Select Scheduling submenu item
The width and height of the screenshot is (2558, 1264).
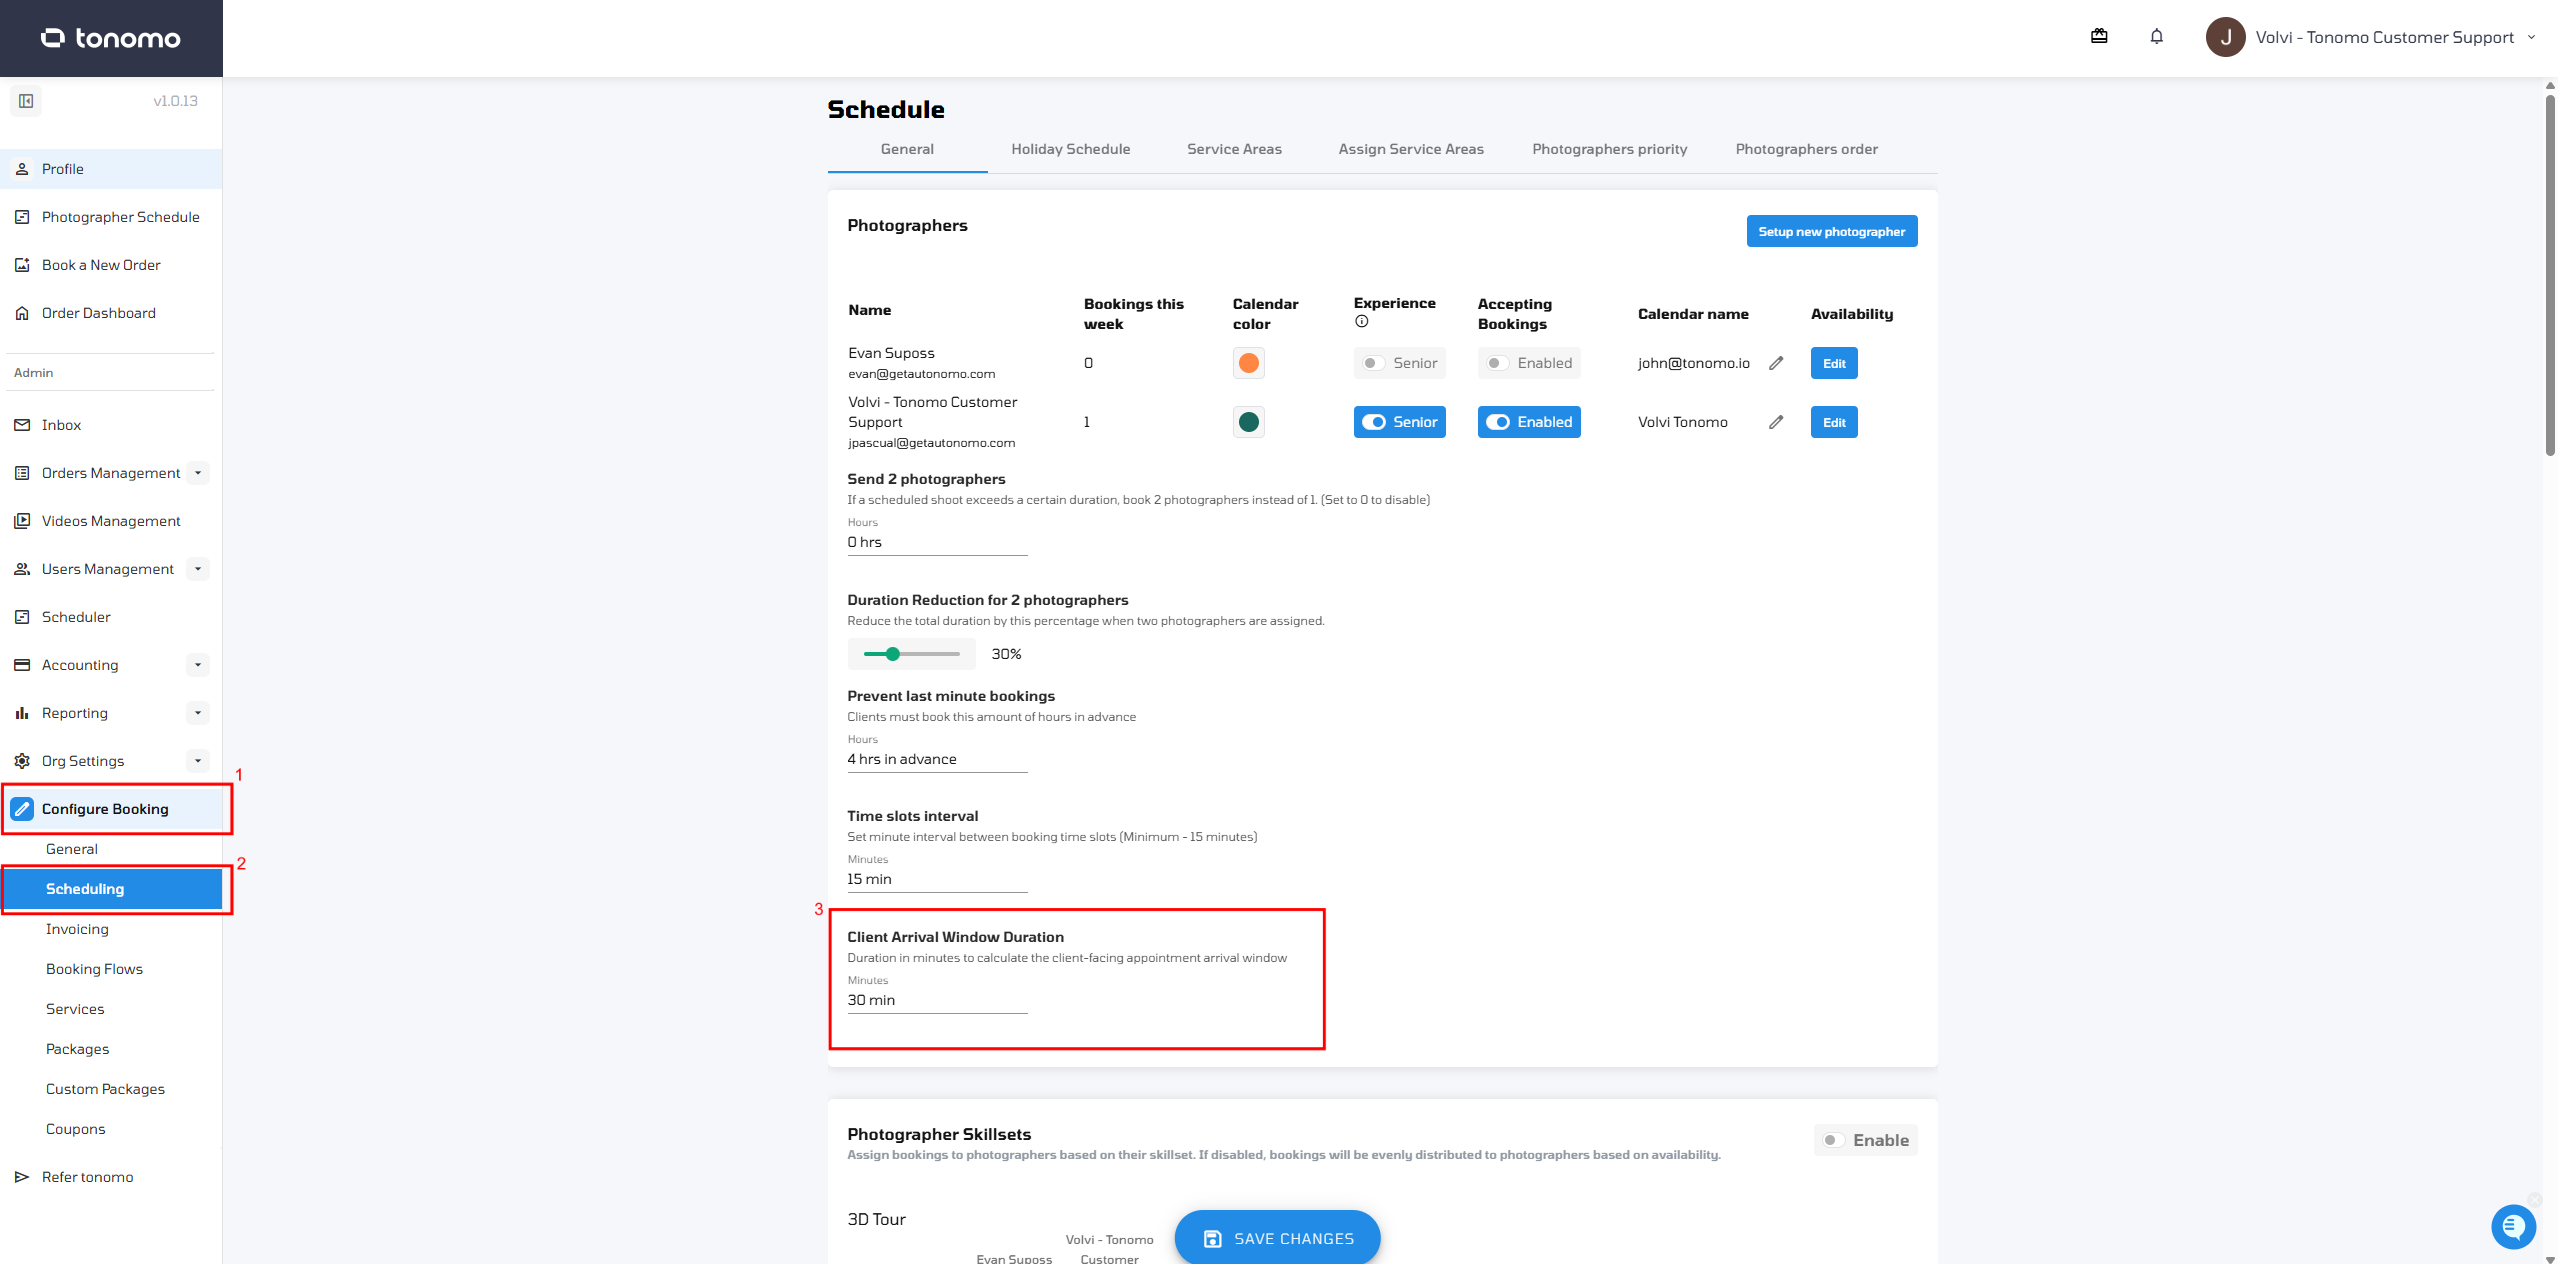point(112,889)
